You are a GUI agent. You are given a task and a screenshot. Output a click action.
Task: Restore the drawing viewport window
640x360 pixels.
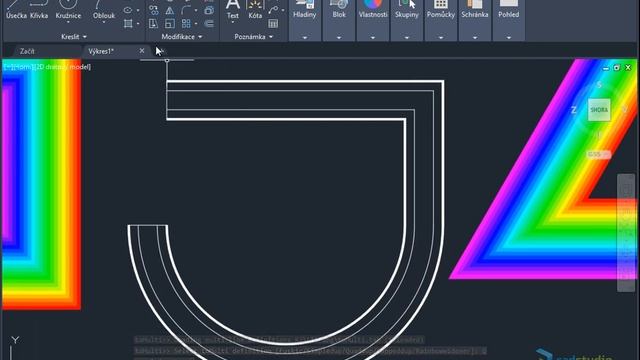coord(616,67)
